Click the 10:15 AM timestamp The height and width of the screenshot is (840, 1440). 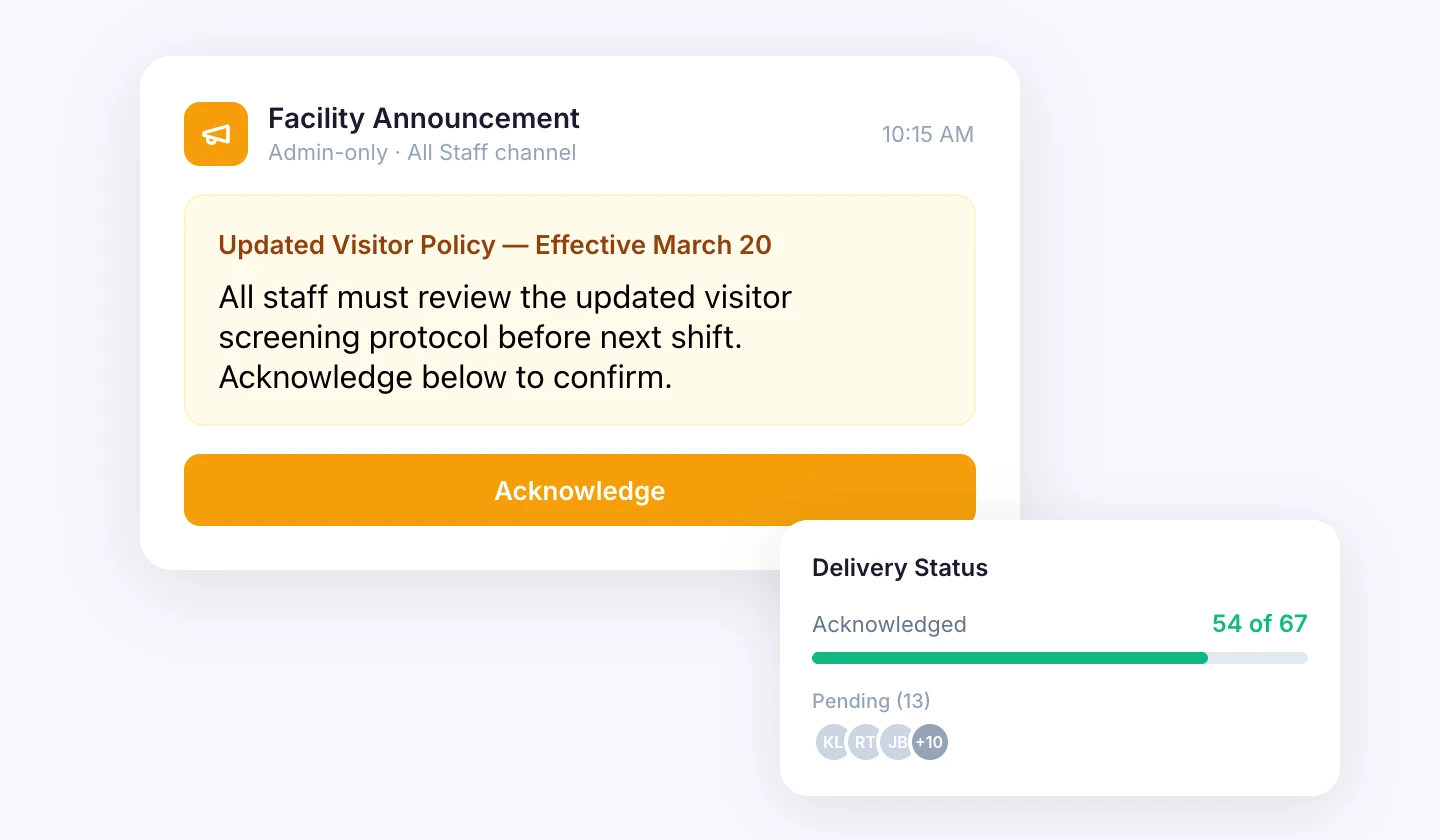point(927,134)
